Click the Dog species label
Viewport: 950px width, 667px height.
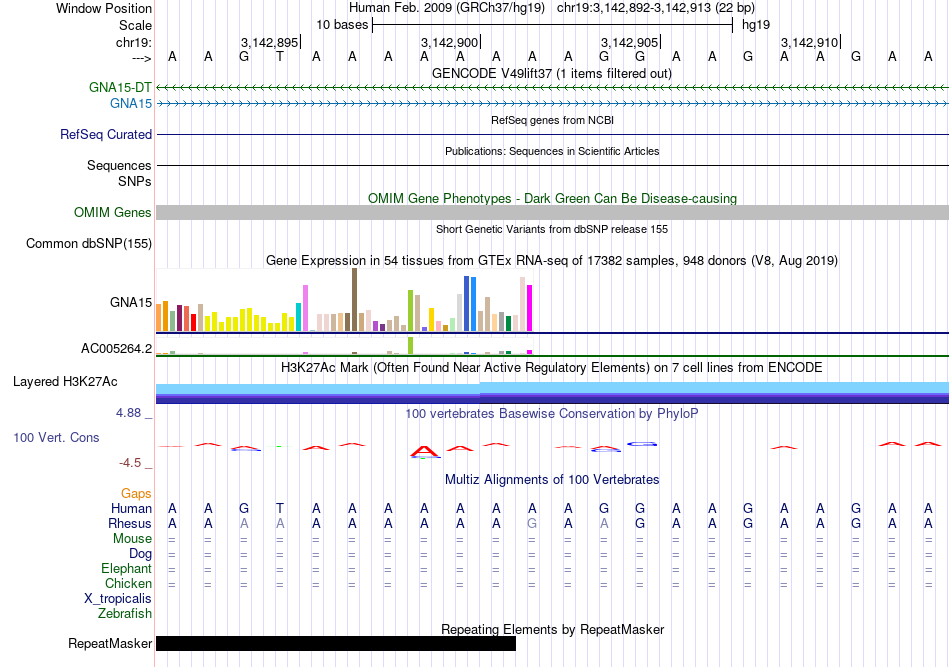[x=141, y=554]
